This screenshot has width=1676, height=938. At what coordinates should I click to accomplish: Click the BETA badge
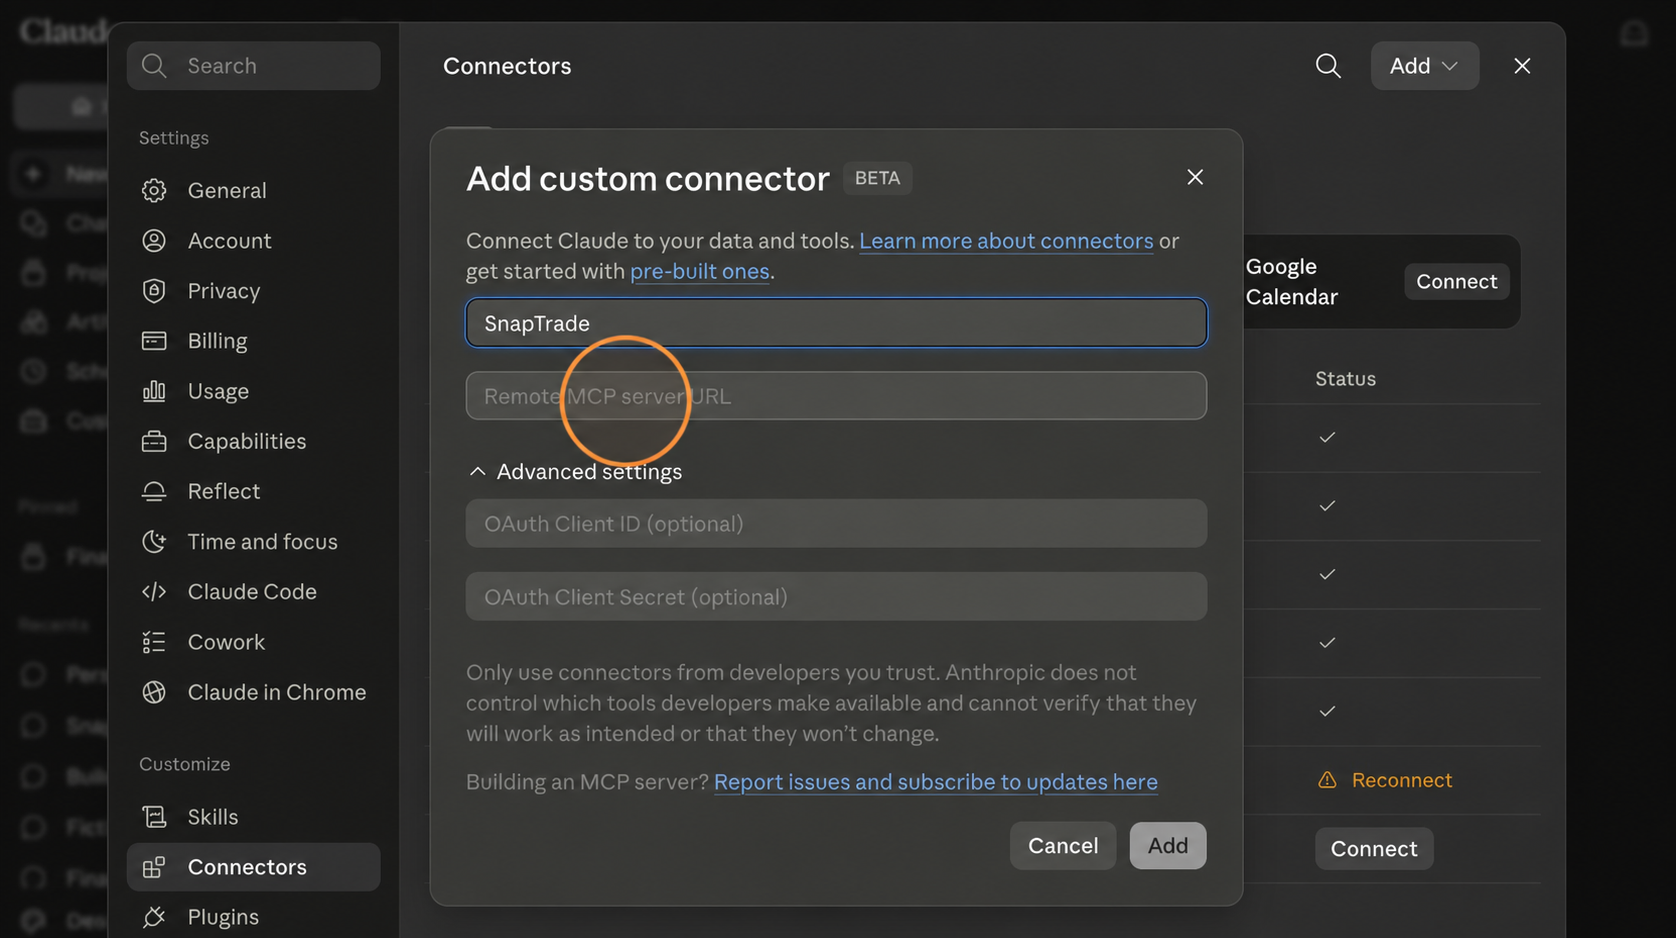pos(877,178)
